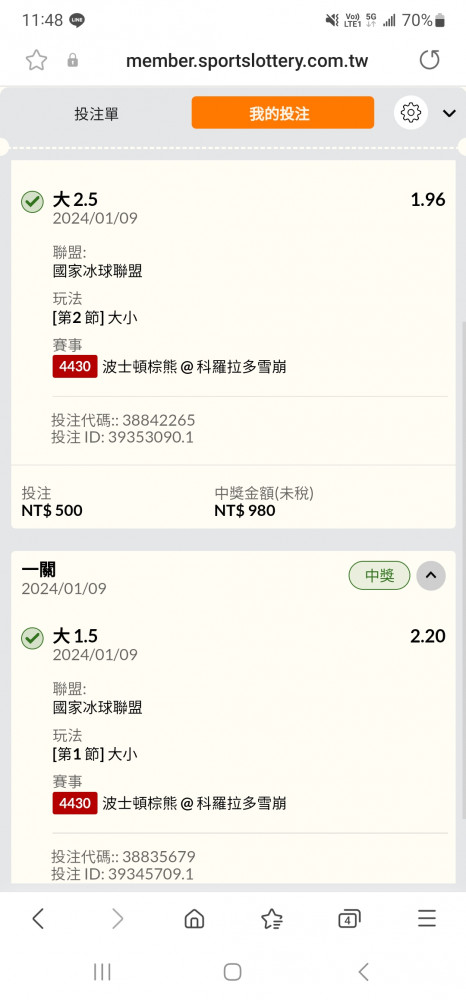Open the browser tabs counter showing 4
The width and height of the screenshot is (466, 1000).
tap(349, 919)
